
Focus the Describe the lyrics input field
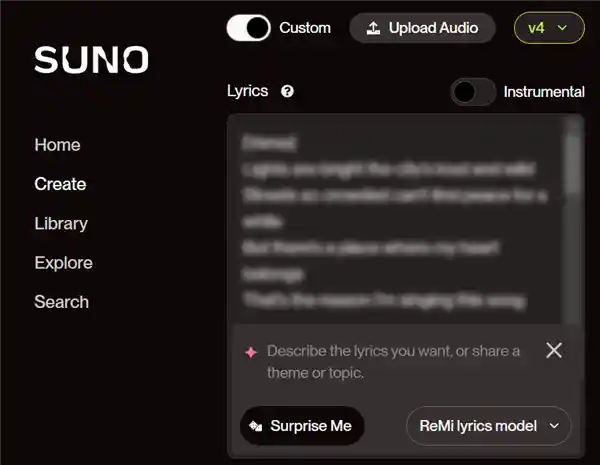(393, 362)
